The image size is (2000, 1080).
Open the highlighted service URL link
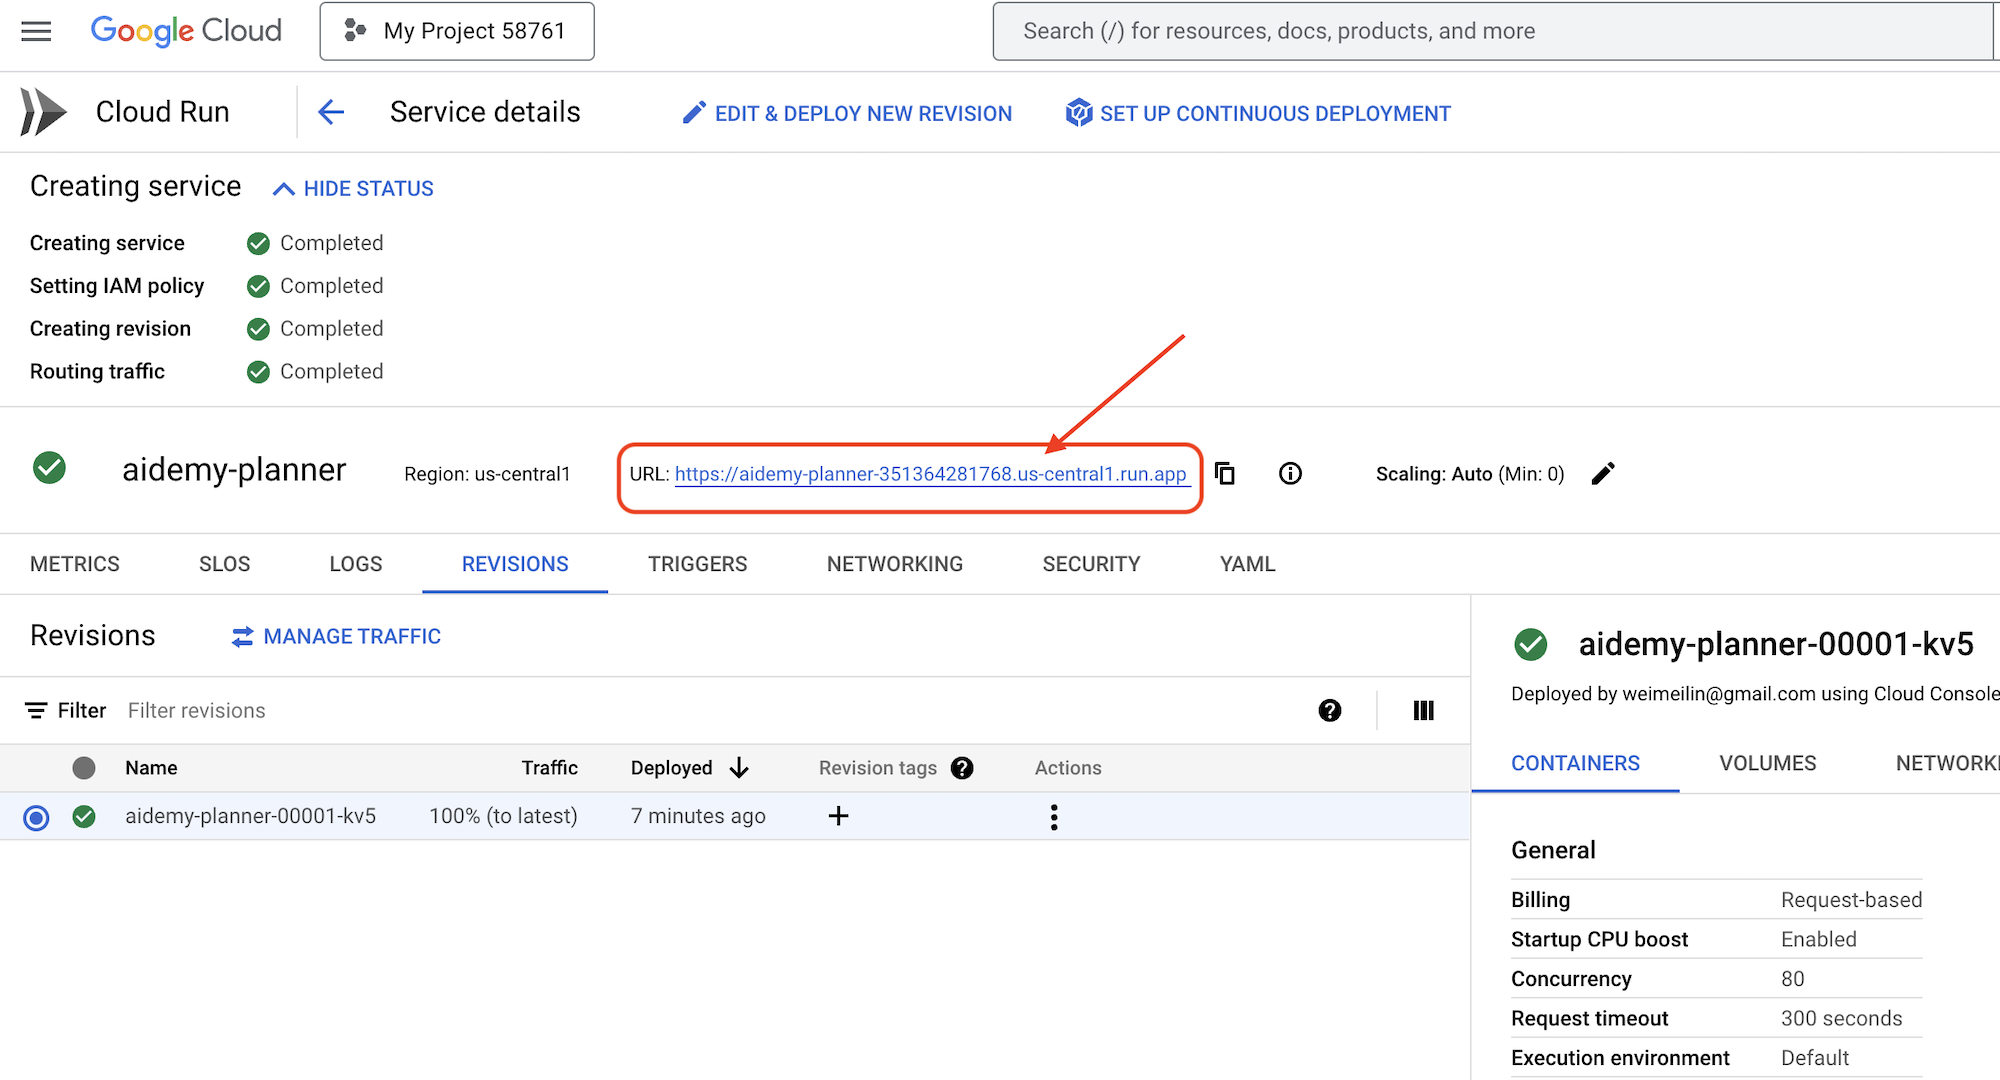[x=932, y=473]
